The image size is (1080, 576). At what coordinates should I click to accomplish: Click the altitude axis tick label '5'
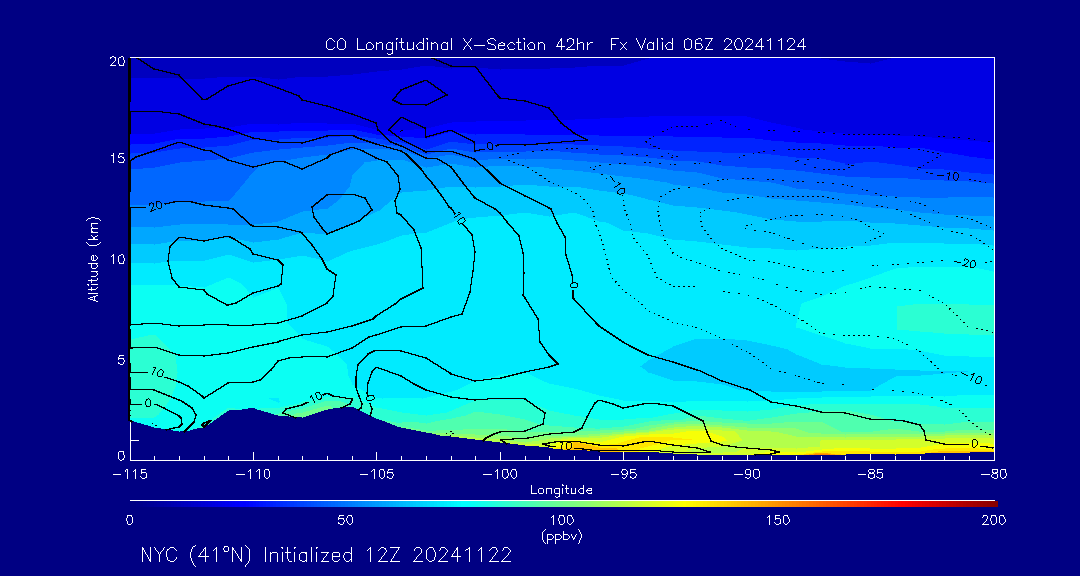tap(121, 360)
